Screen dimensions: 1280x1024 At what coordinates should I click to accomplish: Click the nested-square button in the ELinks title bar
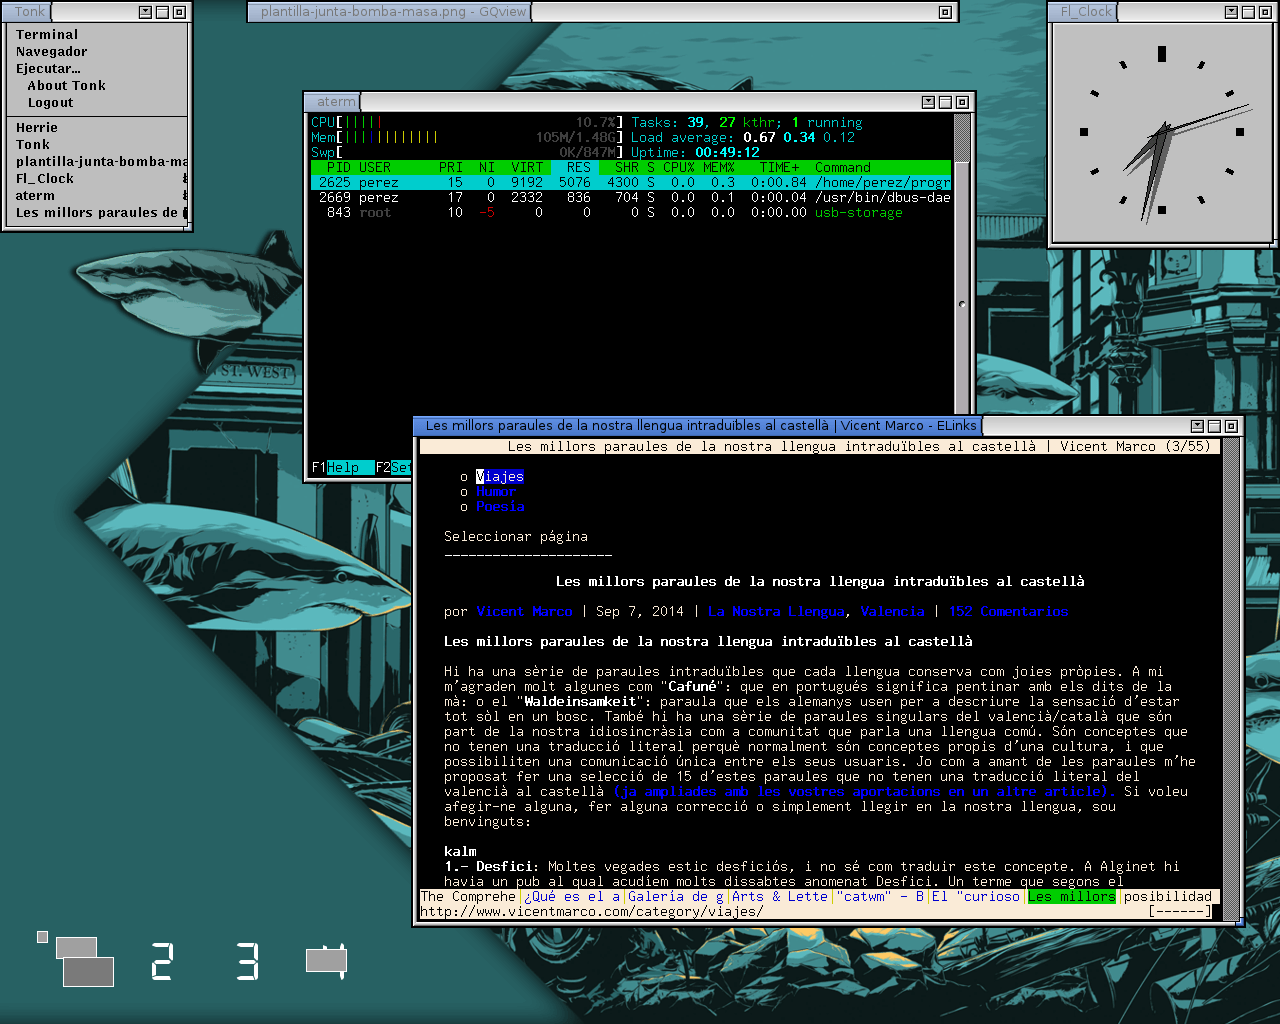coord(1231,426)
